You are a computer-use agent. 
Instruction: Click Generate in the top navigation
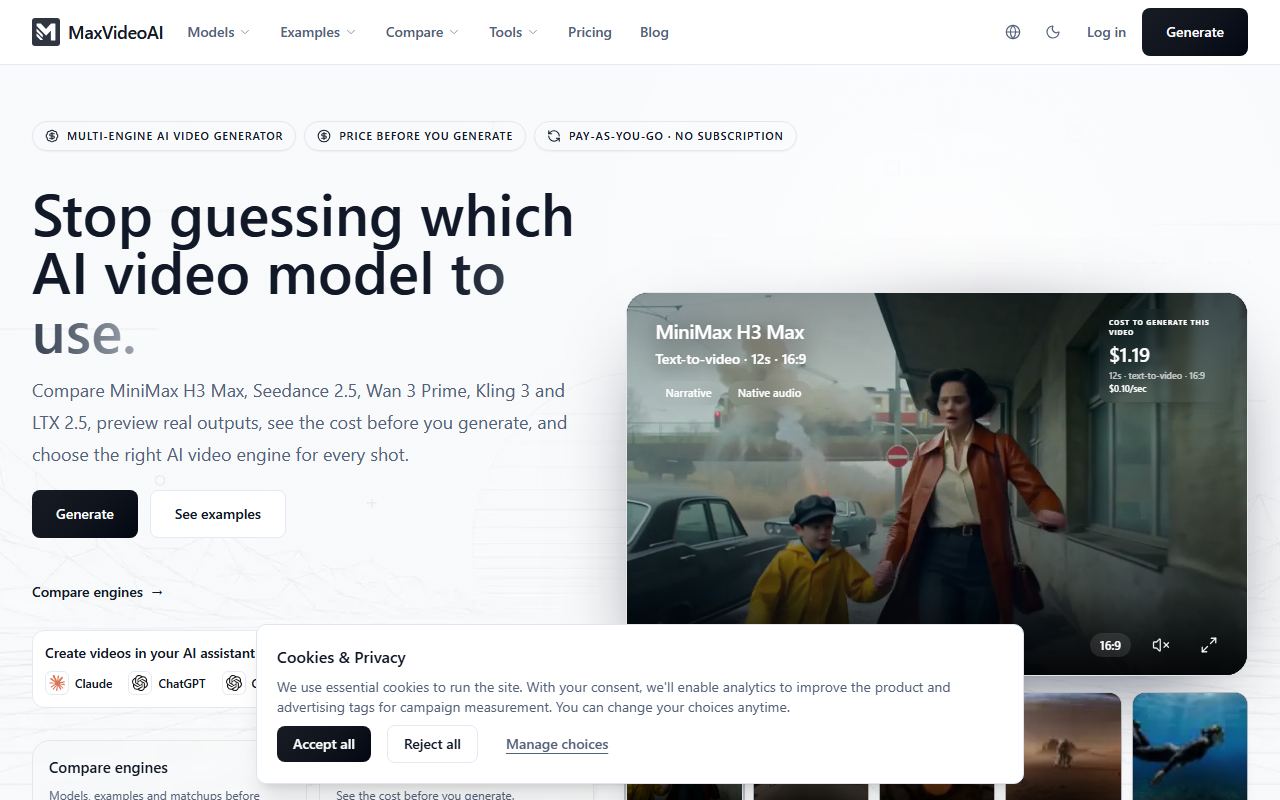pyautogui.click(x=1195, y=32)
